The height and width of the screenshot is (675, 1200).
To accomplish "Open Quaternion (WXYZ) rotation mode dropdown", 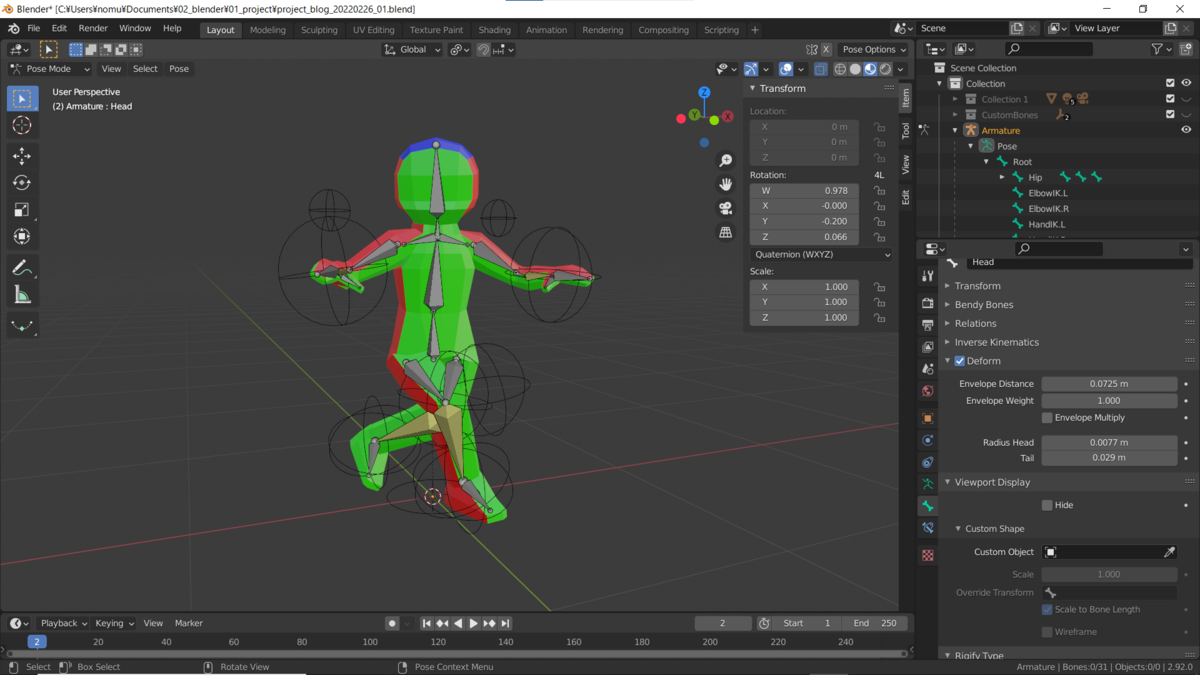I will click(821, 255).
